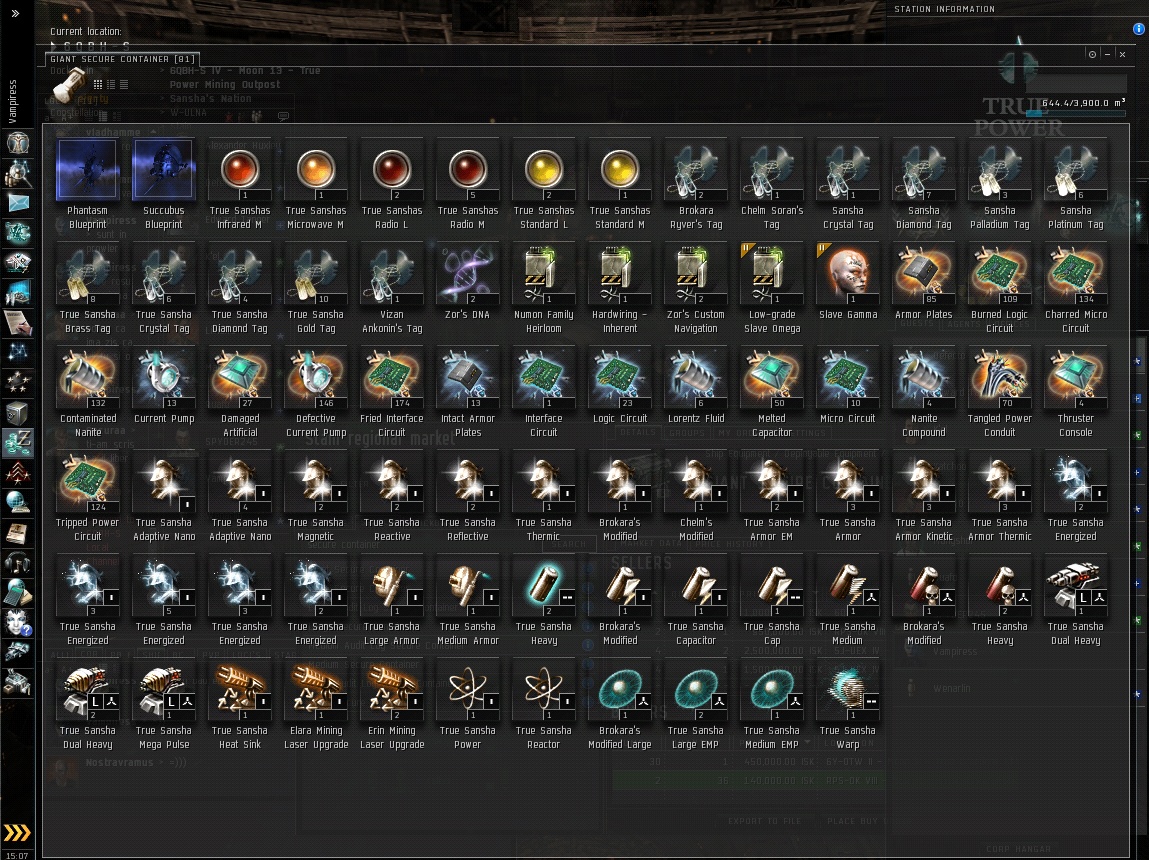Select the Contaminated Nanite stack
The image size is (1149, 860).
[87, 393]
